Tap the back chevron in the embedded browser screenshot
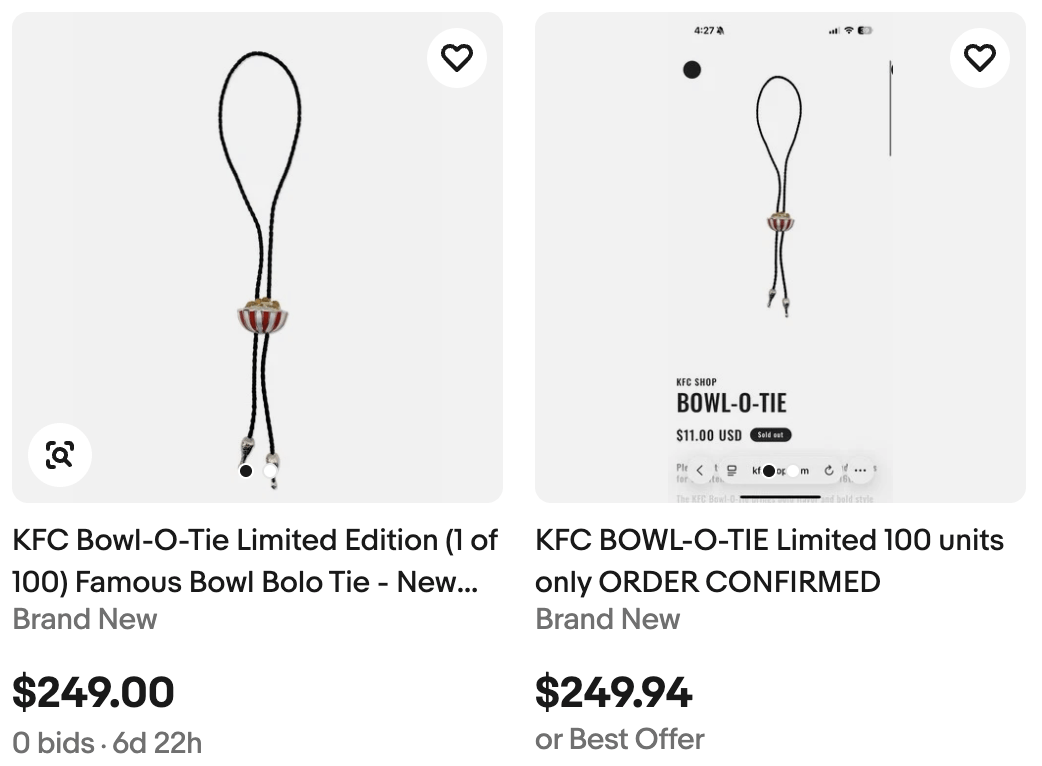 [700, 470]
